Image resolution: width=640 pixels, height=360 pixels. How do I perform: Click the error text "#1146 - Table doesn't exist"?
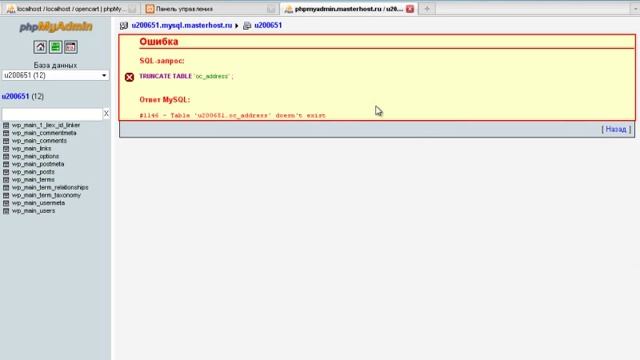[x=233, y=116]
